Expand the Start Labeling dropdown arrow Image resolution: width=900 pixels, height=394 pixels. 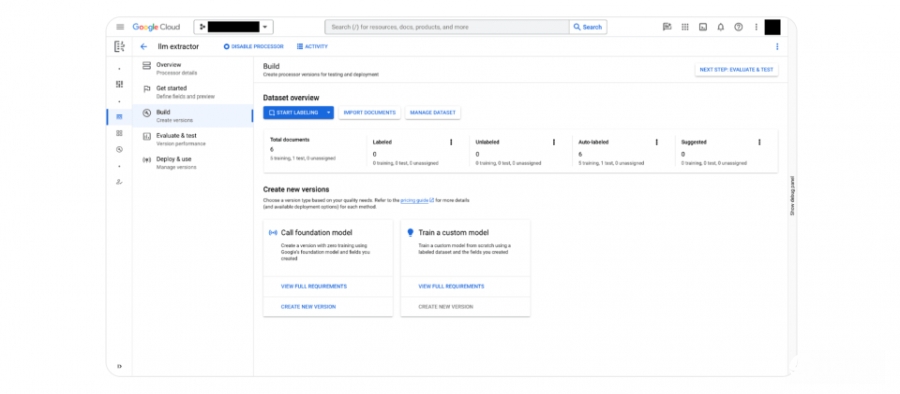pyautogui.click(x=328, y=113)
